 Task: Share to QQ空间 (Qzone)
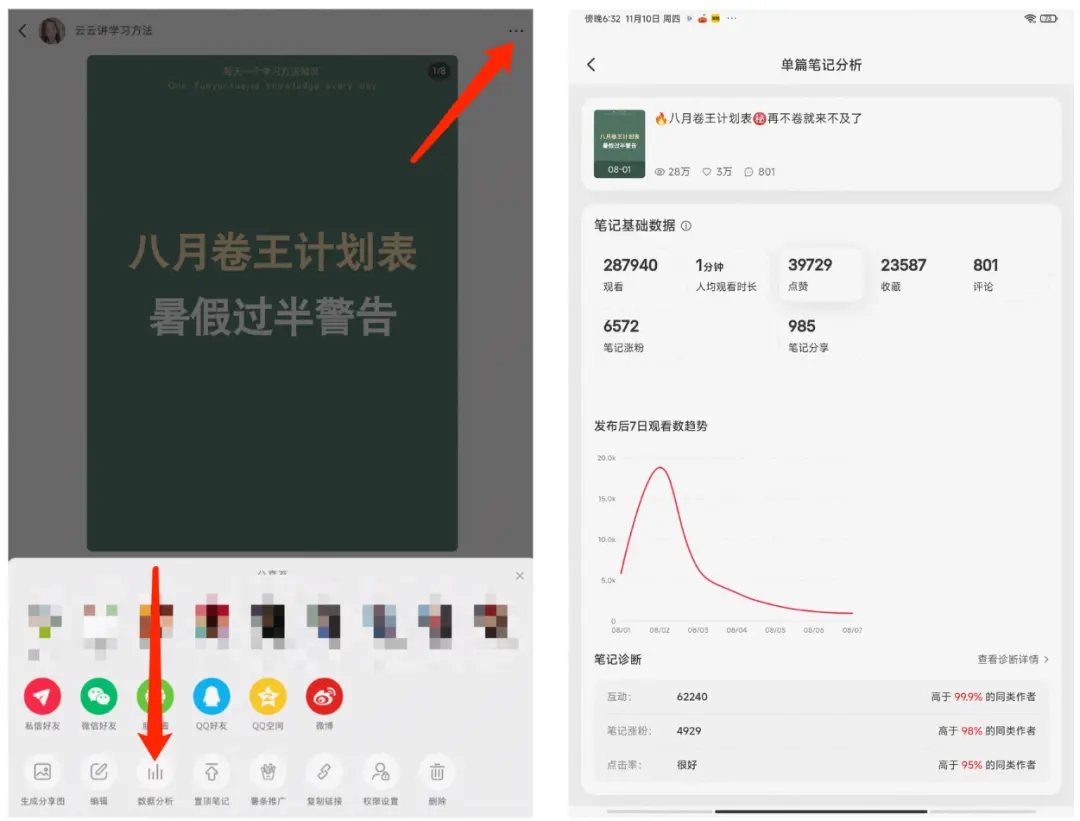tap(268, 696)
